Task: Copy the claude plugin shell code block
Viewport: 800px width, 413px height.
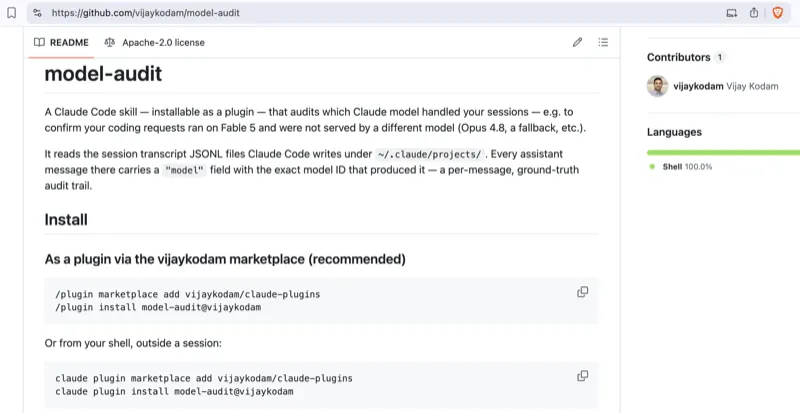Action: click(x=582, y=376)
